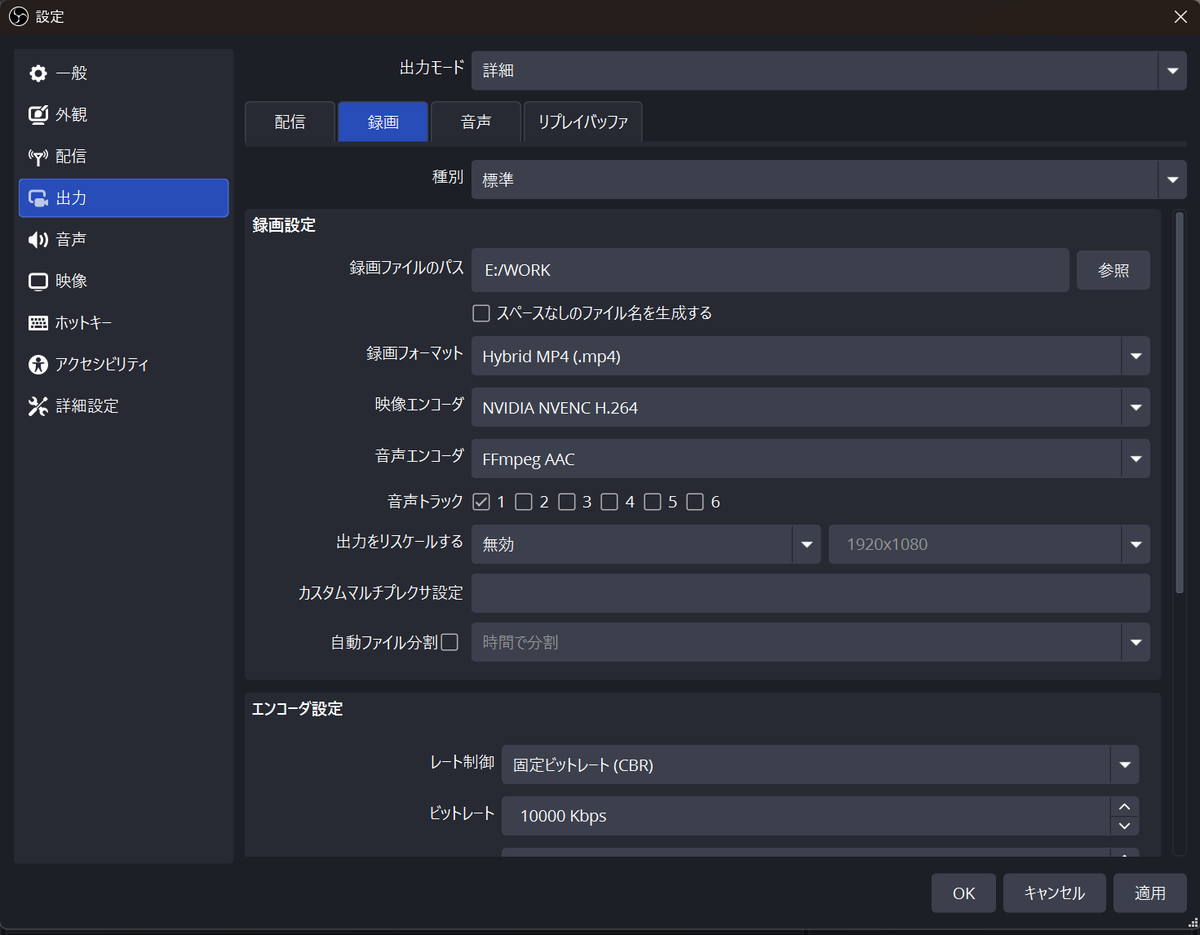Click the 配信 antenna icon in sidebar
This screenshot has height=935, width=1200.
click(x=38, y=156)
